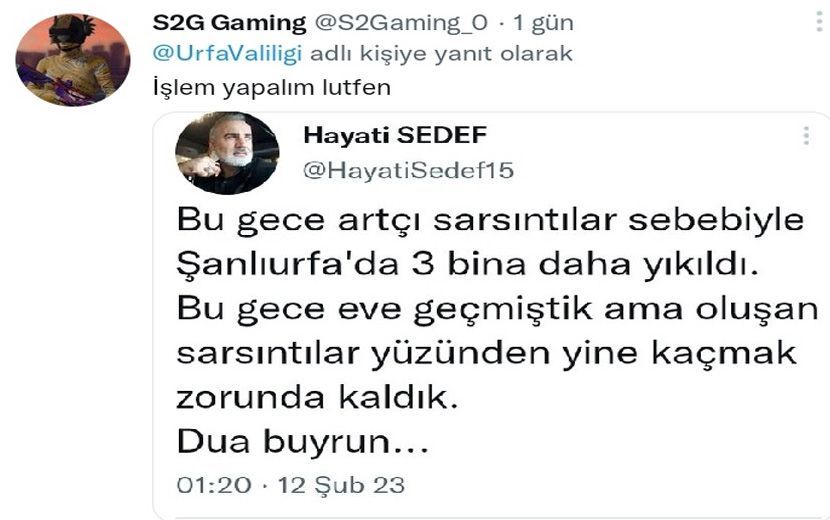Click the 'adlı kişiye yanıt olarak' text

[x=441, y=53]
